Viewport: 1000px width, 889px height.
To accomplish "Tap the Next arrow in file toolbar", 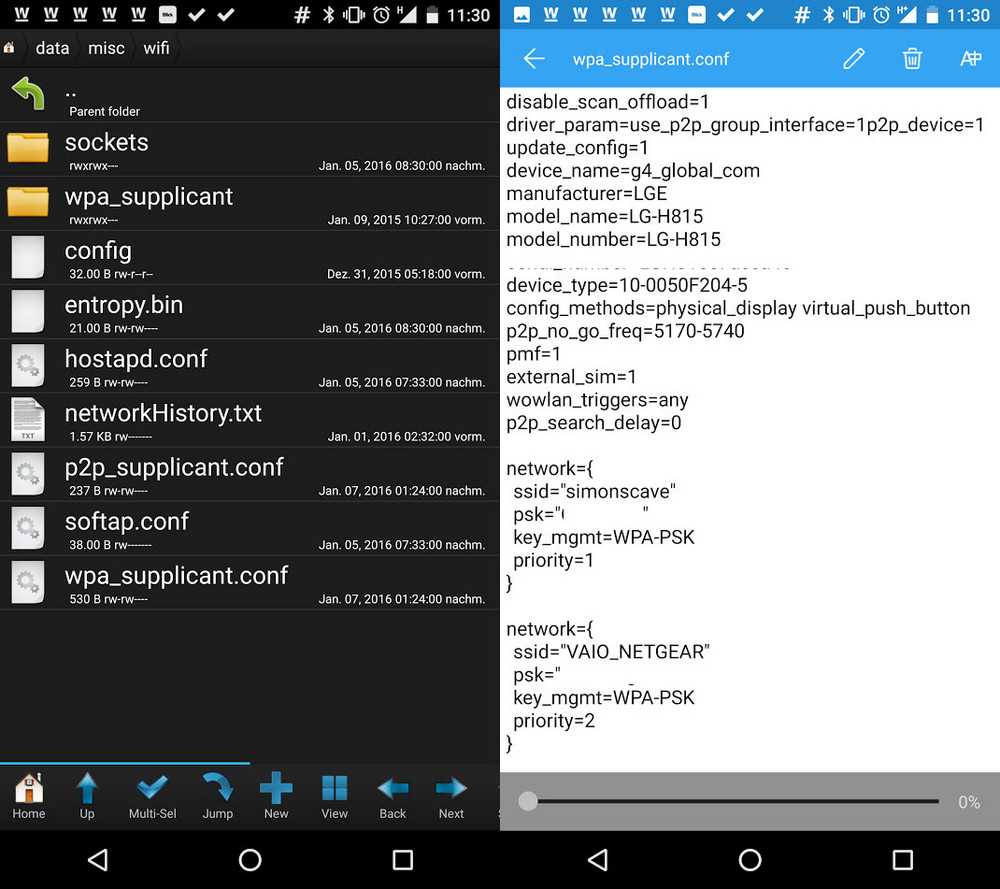I will click(451, 795).
